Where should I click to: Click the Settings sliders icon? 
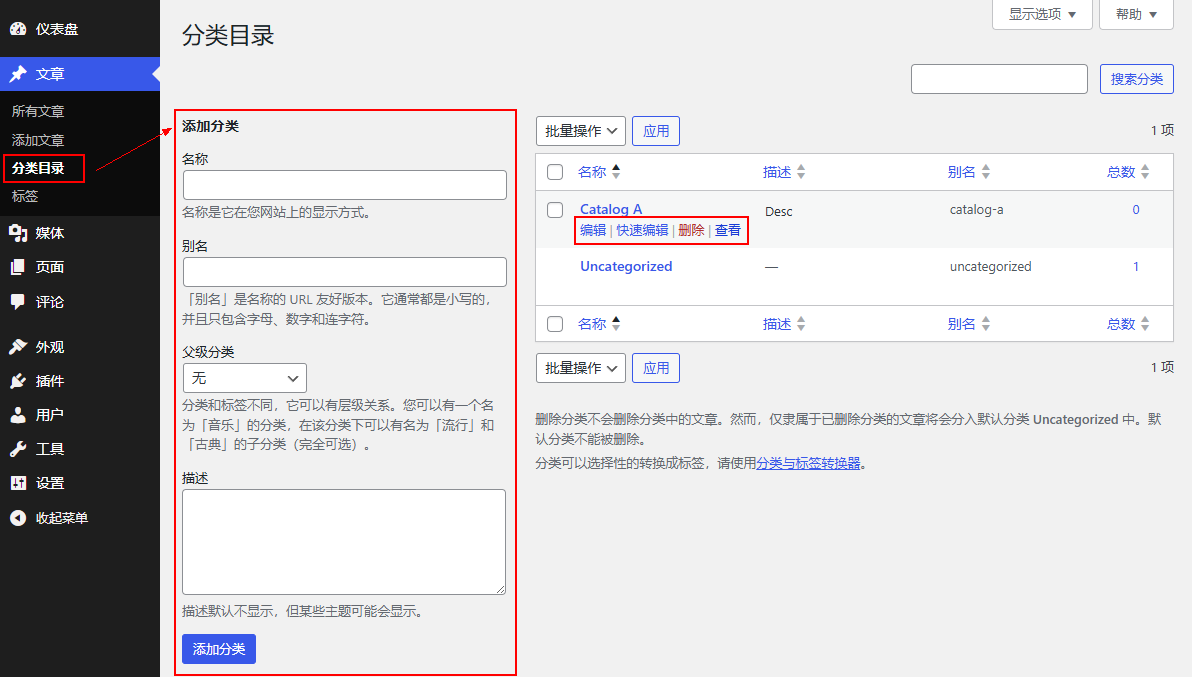18,482
